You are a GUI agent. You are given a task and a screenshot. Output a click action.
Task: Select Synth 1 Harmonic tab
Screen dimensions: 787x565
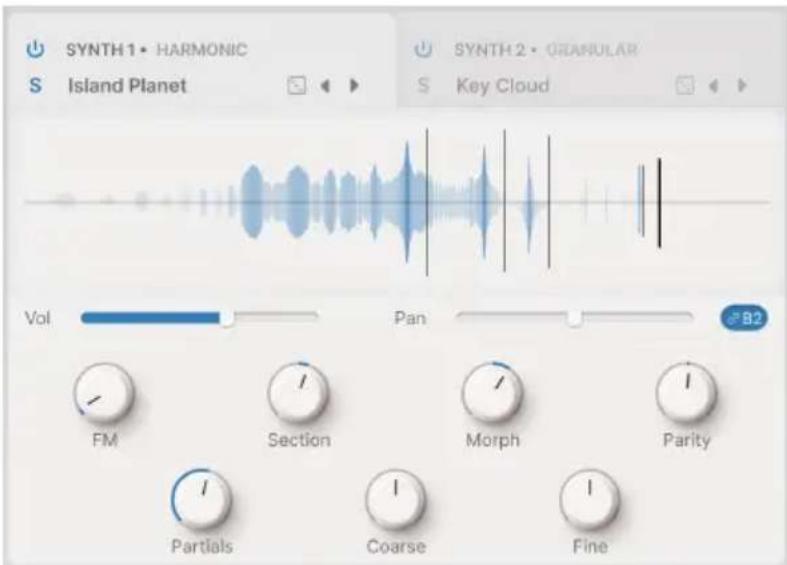pos(201,60)
